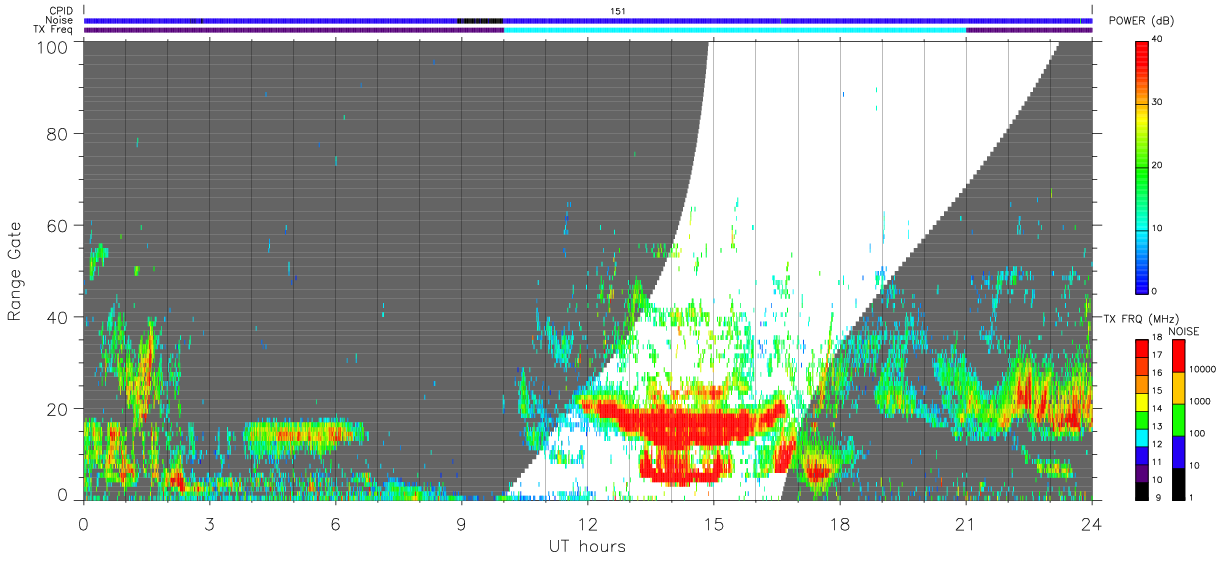Screen dimensions: 1228x567
Task: Click the CPID label at top left
Action: [x=60, y=11]
